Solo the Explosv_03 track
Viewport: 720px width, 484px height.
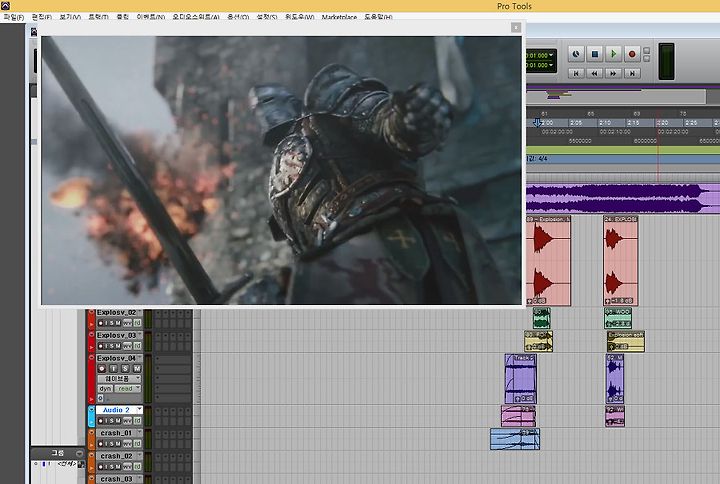tap(112, 346)
